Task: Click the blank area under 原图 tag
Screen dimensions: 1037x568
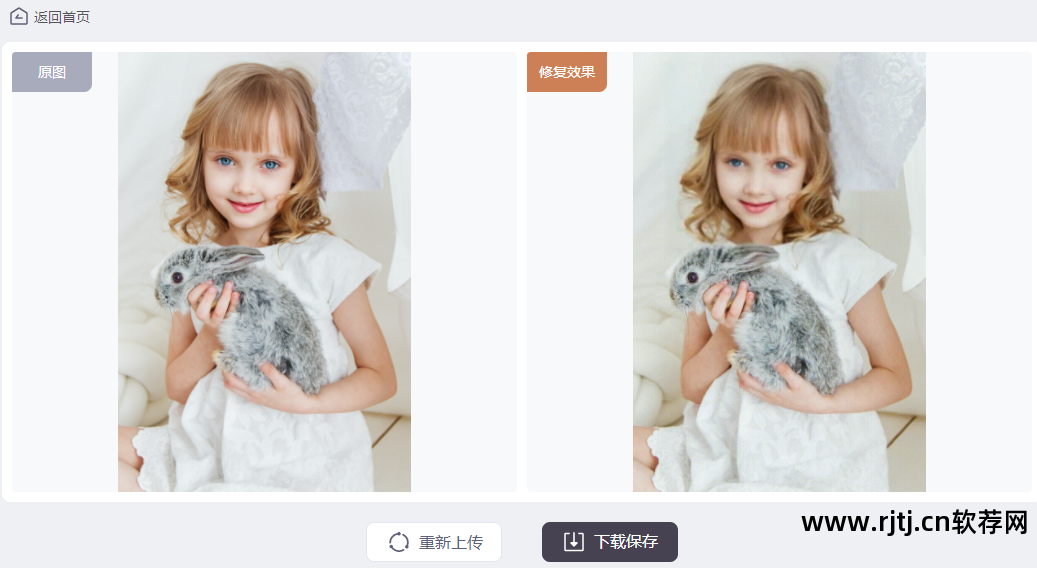Action: pyautogui.click(x=65, y=291)
